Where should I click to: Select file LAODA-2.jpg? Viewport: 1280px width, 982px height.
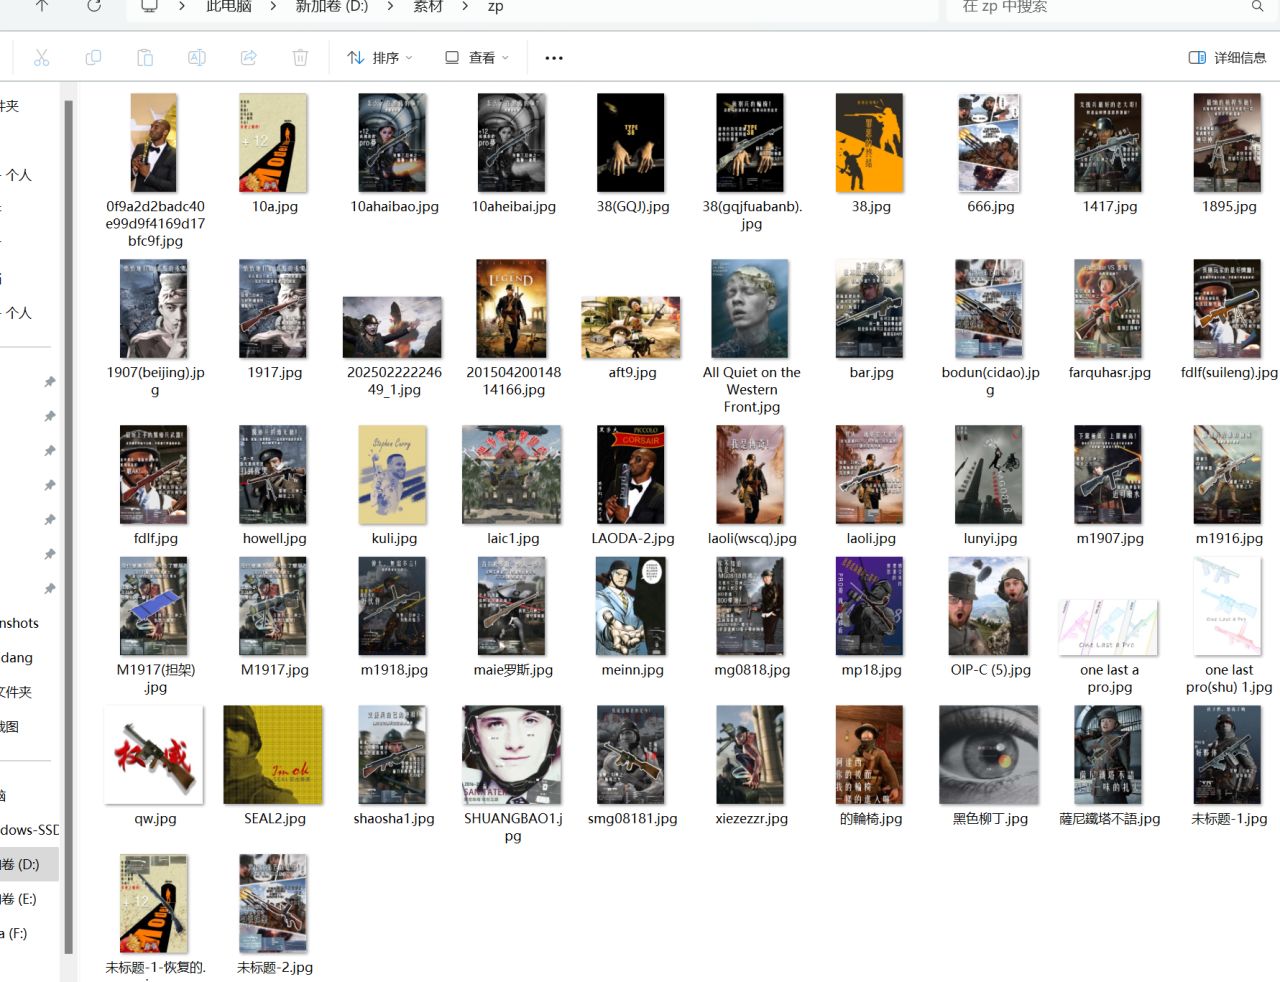tap(632, 486)
